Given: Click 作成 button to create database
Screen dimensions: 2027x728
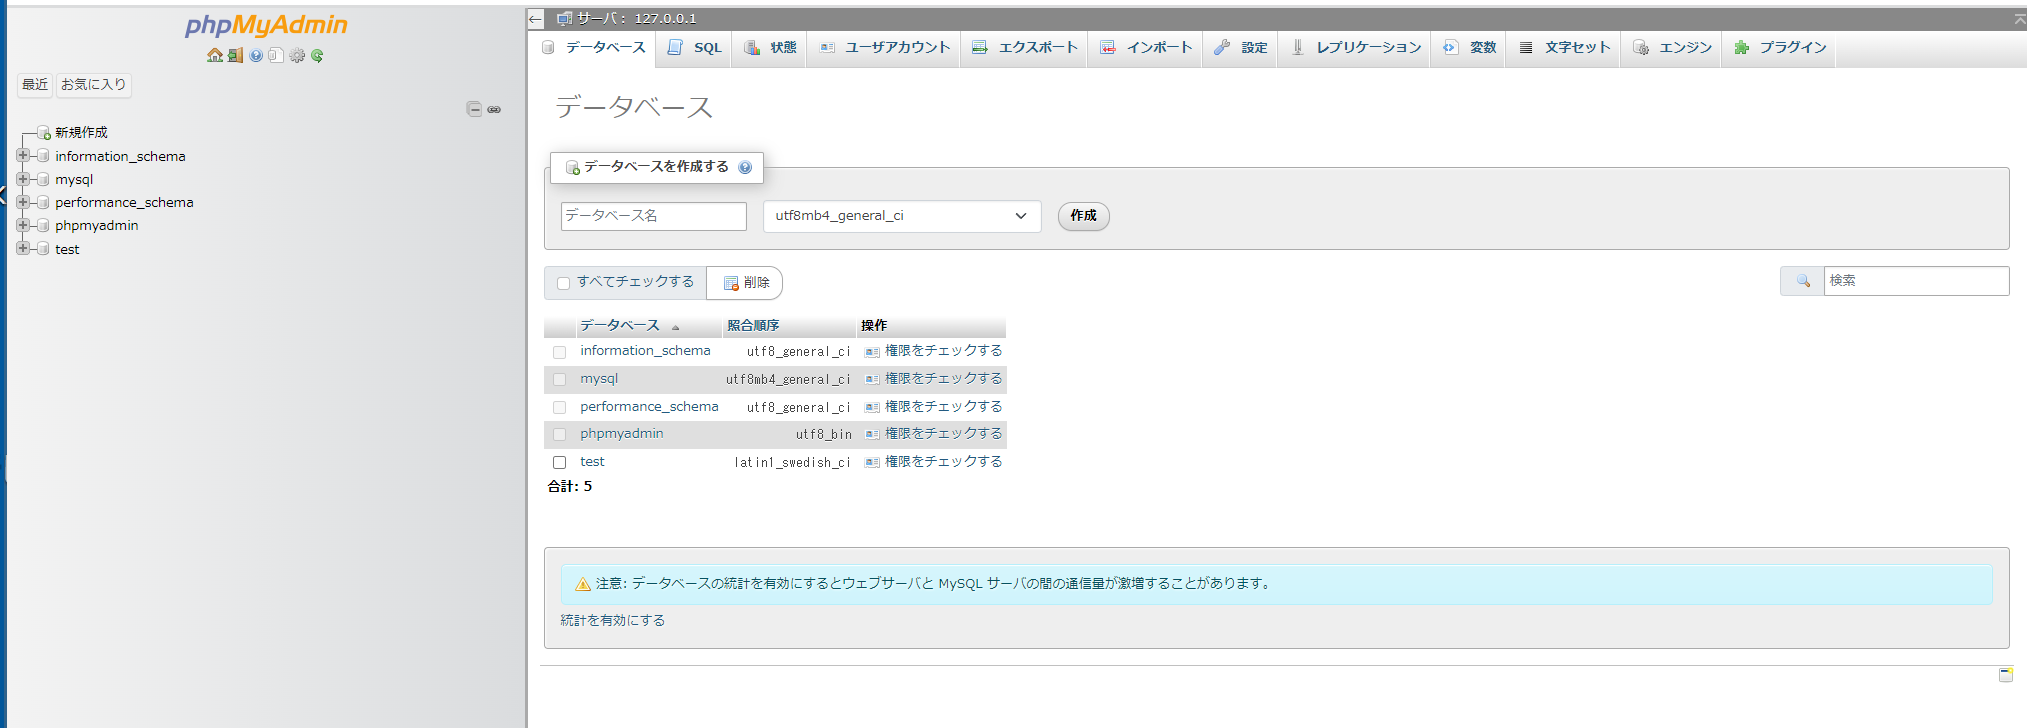Looking at the screenshot, I should [x=1083, y=216].
